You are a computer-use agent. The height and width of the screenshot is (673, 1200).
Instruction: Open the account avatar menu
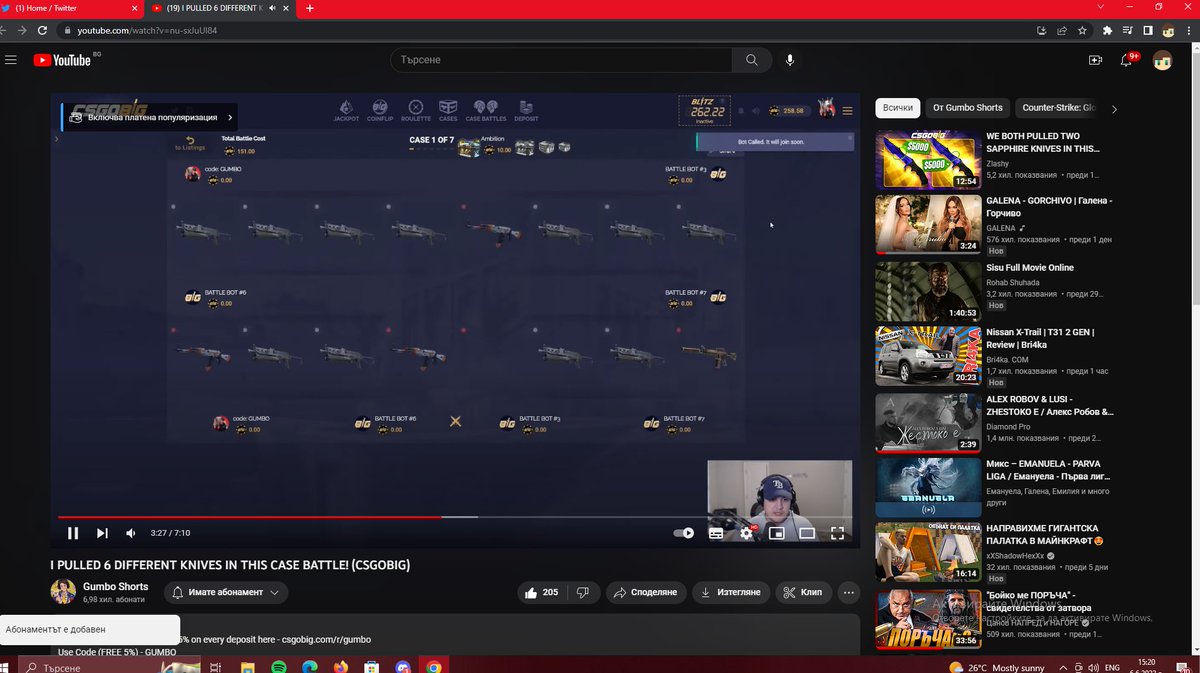pos(1162,60)
